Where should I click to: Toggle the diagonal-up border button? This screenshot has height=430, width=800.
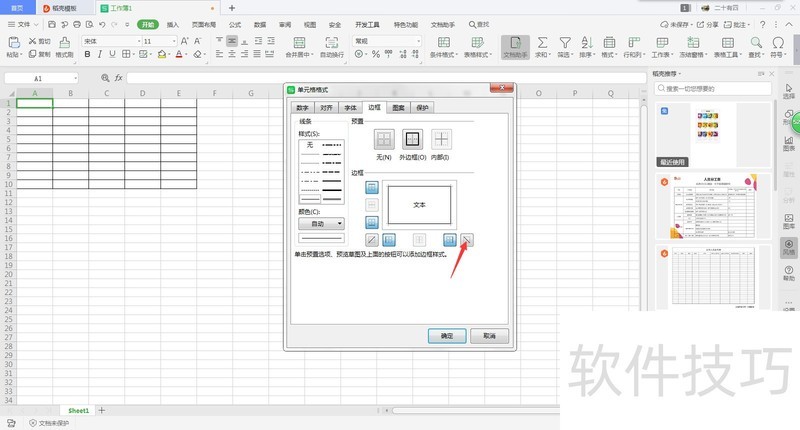(x=372, y=240)
